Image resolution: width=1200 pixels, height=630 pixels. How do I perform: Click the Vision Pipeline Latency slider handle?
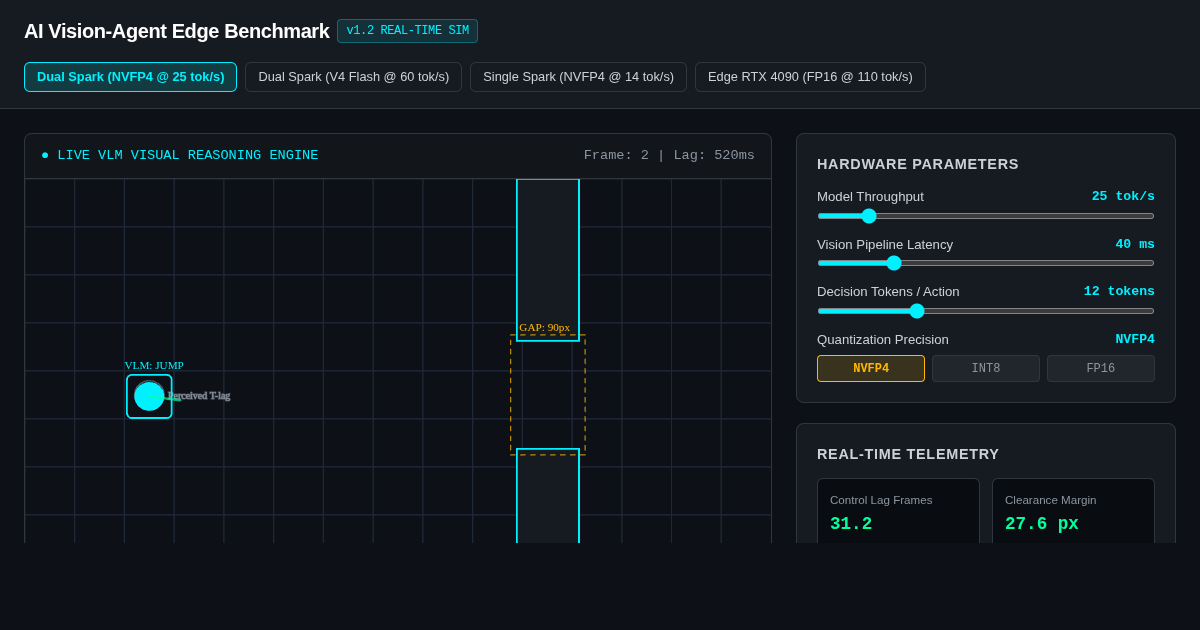[x=894, y=263]
